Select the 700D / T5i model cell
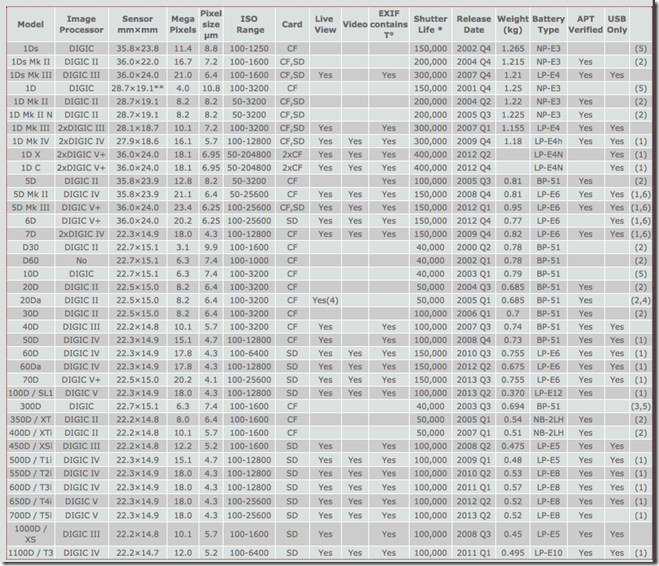Image resolution: width=659 pixels, height=566 pixels. 31,515
